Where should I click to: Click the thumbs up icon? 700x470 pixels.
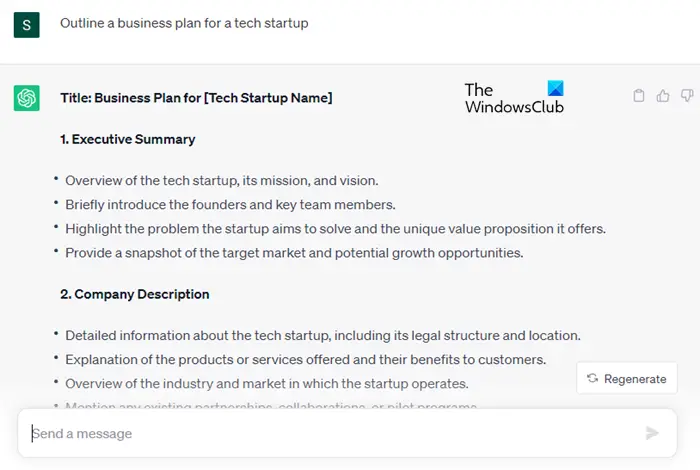[663, 96]
